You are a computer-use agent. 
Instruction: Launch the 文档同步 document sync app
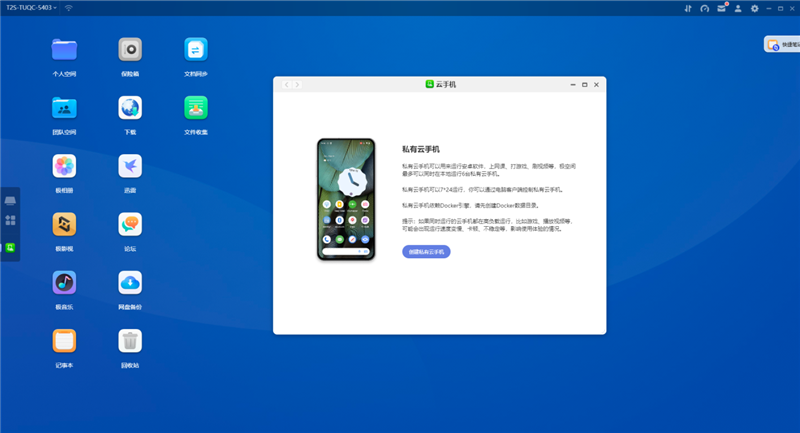(196, 49)
